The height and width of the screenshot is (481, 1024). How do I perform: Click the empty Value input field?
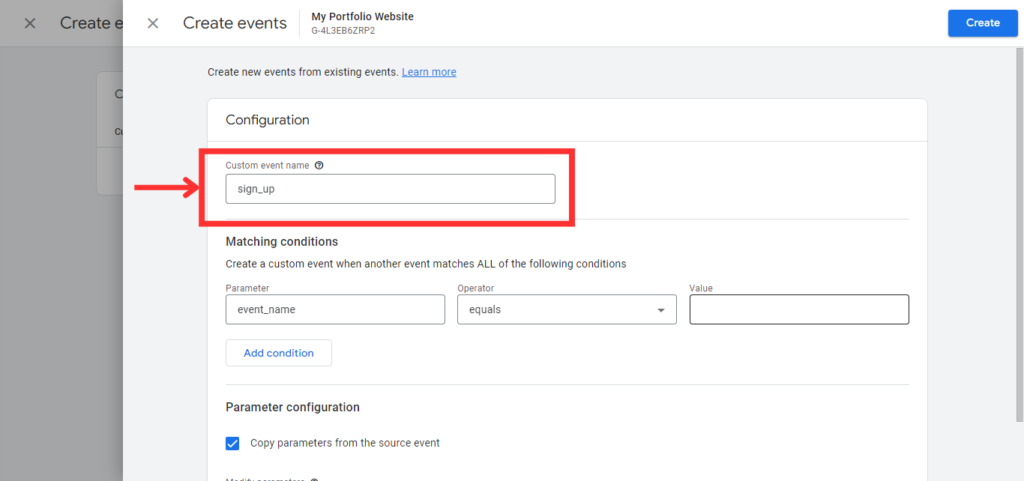tap(799, 309)
